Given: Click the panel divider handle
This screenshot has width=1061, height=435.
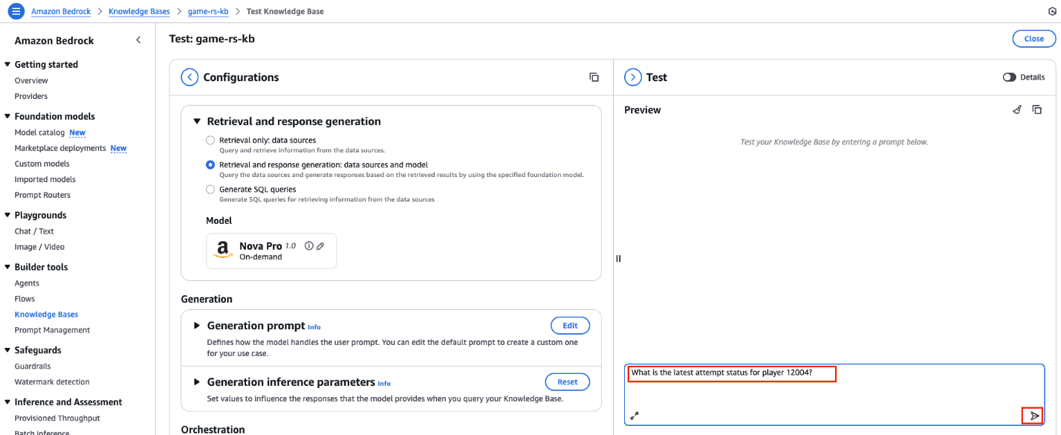Looking at the screenshot, I should tap(618, 258).
